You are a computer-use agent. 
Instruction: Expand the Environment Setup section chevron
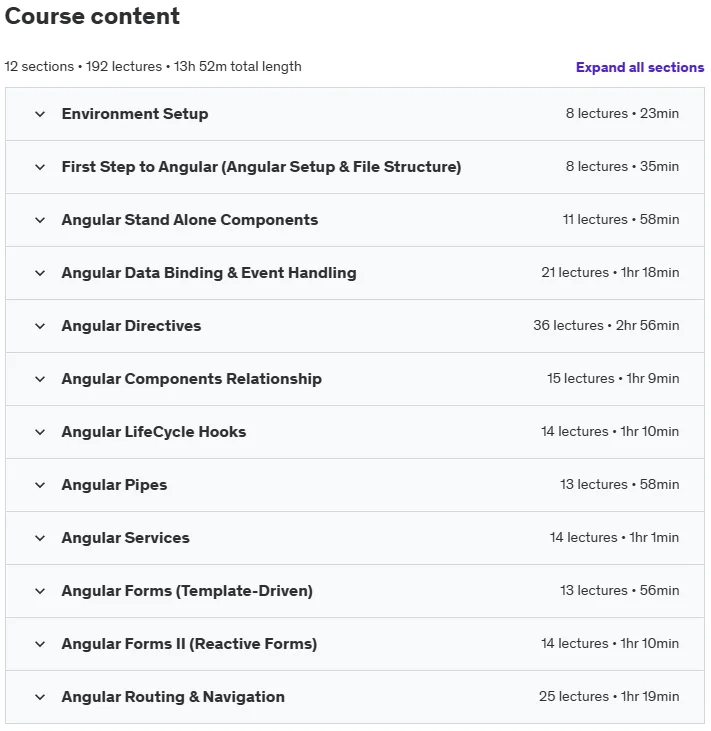pos(40,114)
